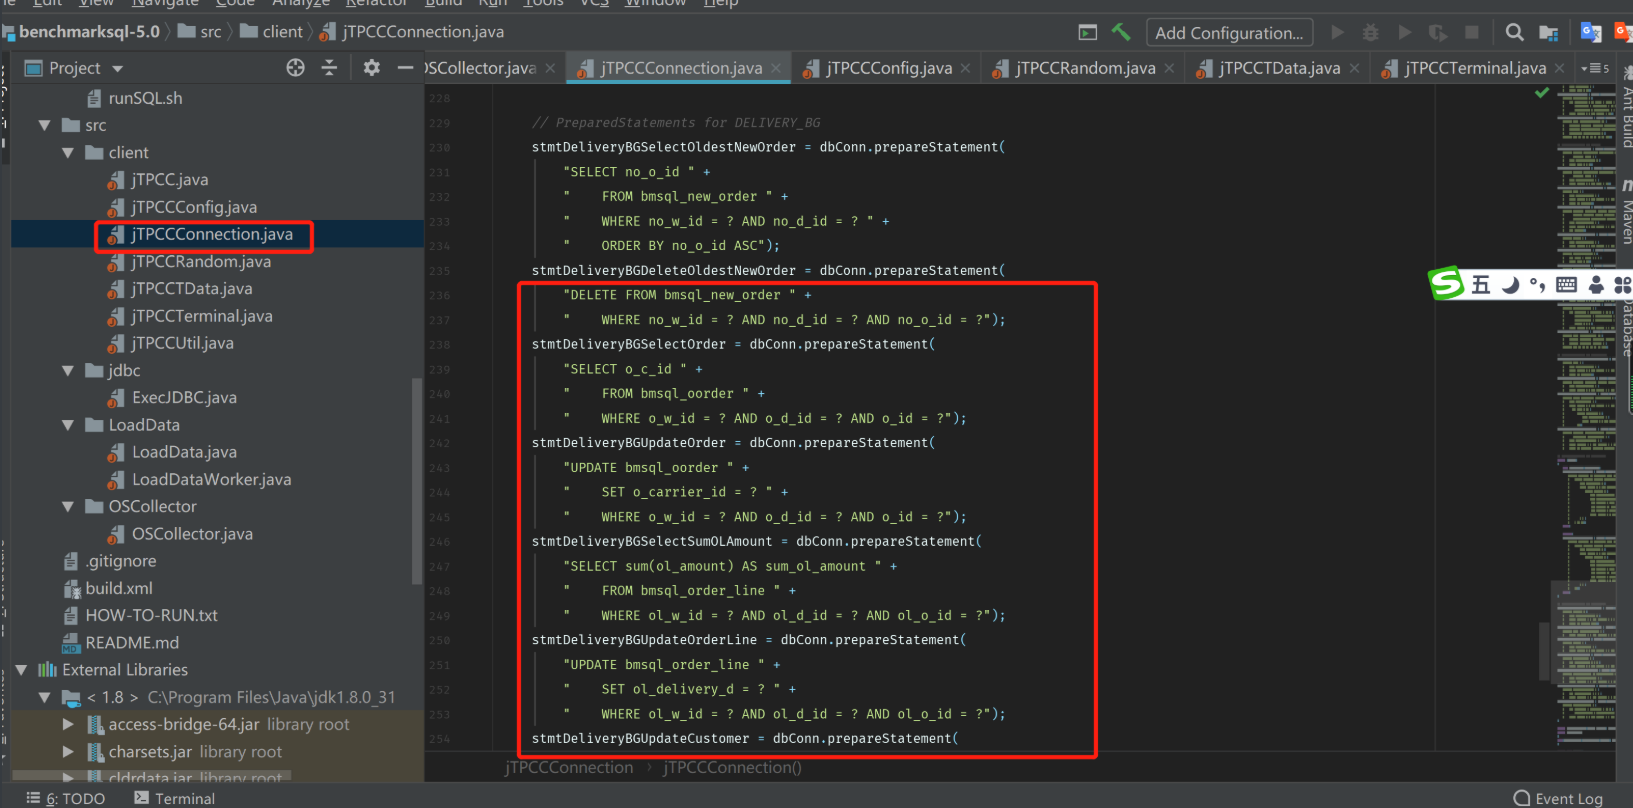Toggle the IME punctuation mode

tap(1537, 286)
